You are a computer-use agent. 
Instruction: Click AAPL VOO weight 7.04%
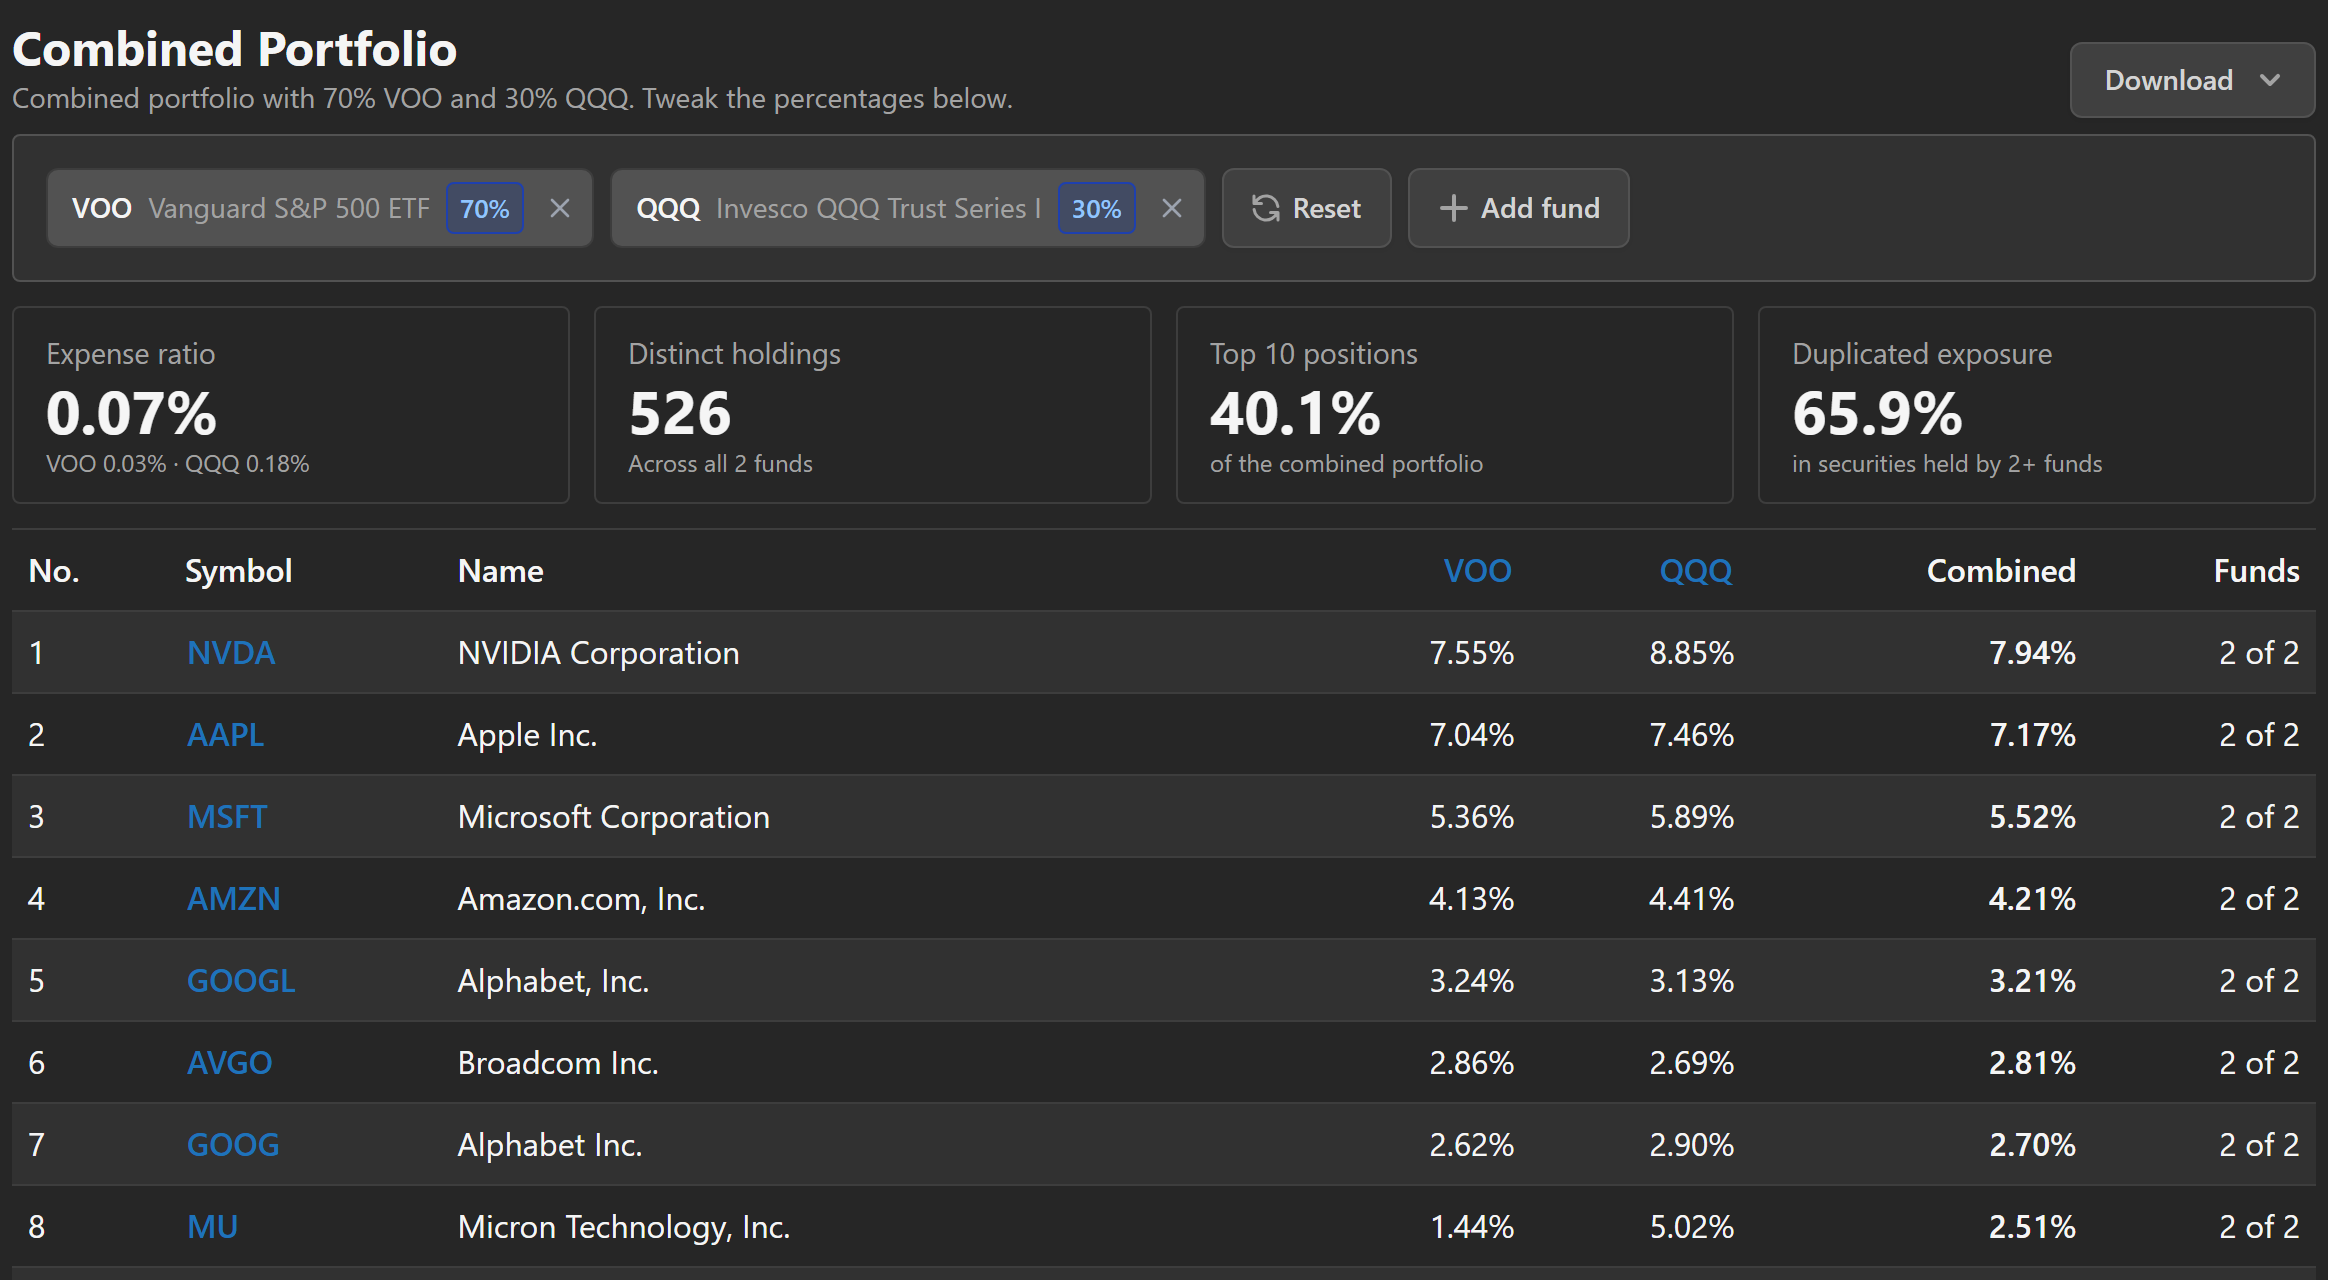(x=1471, y=735)
